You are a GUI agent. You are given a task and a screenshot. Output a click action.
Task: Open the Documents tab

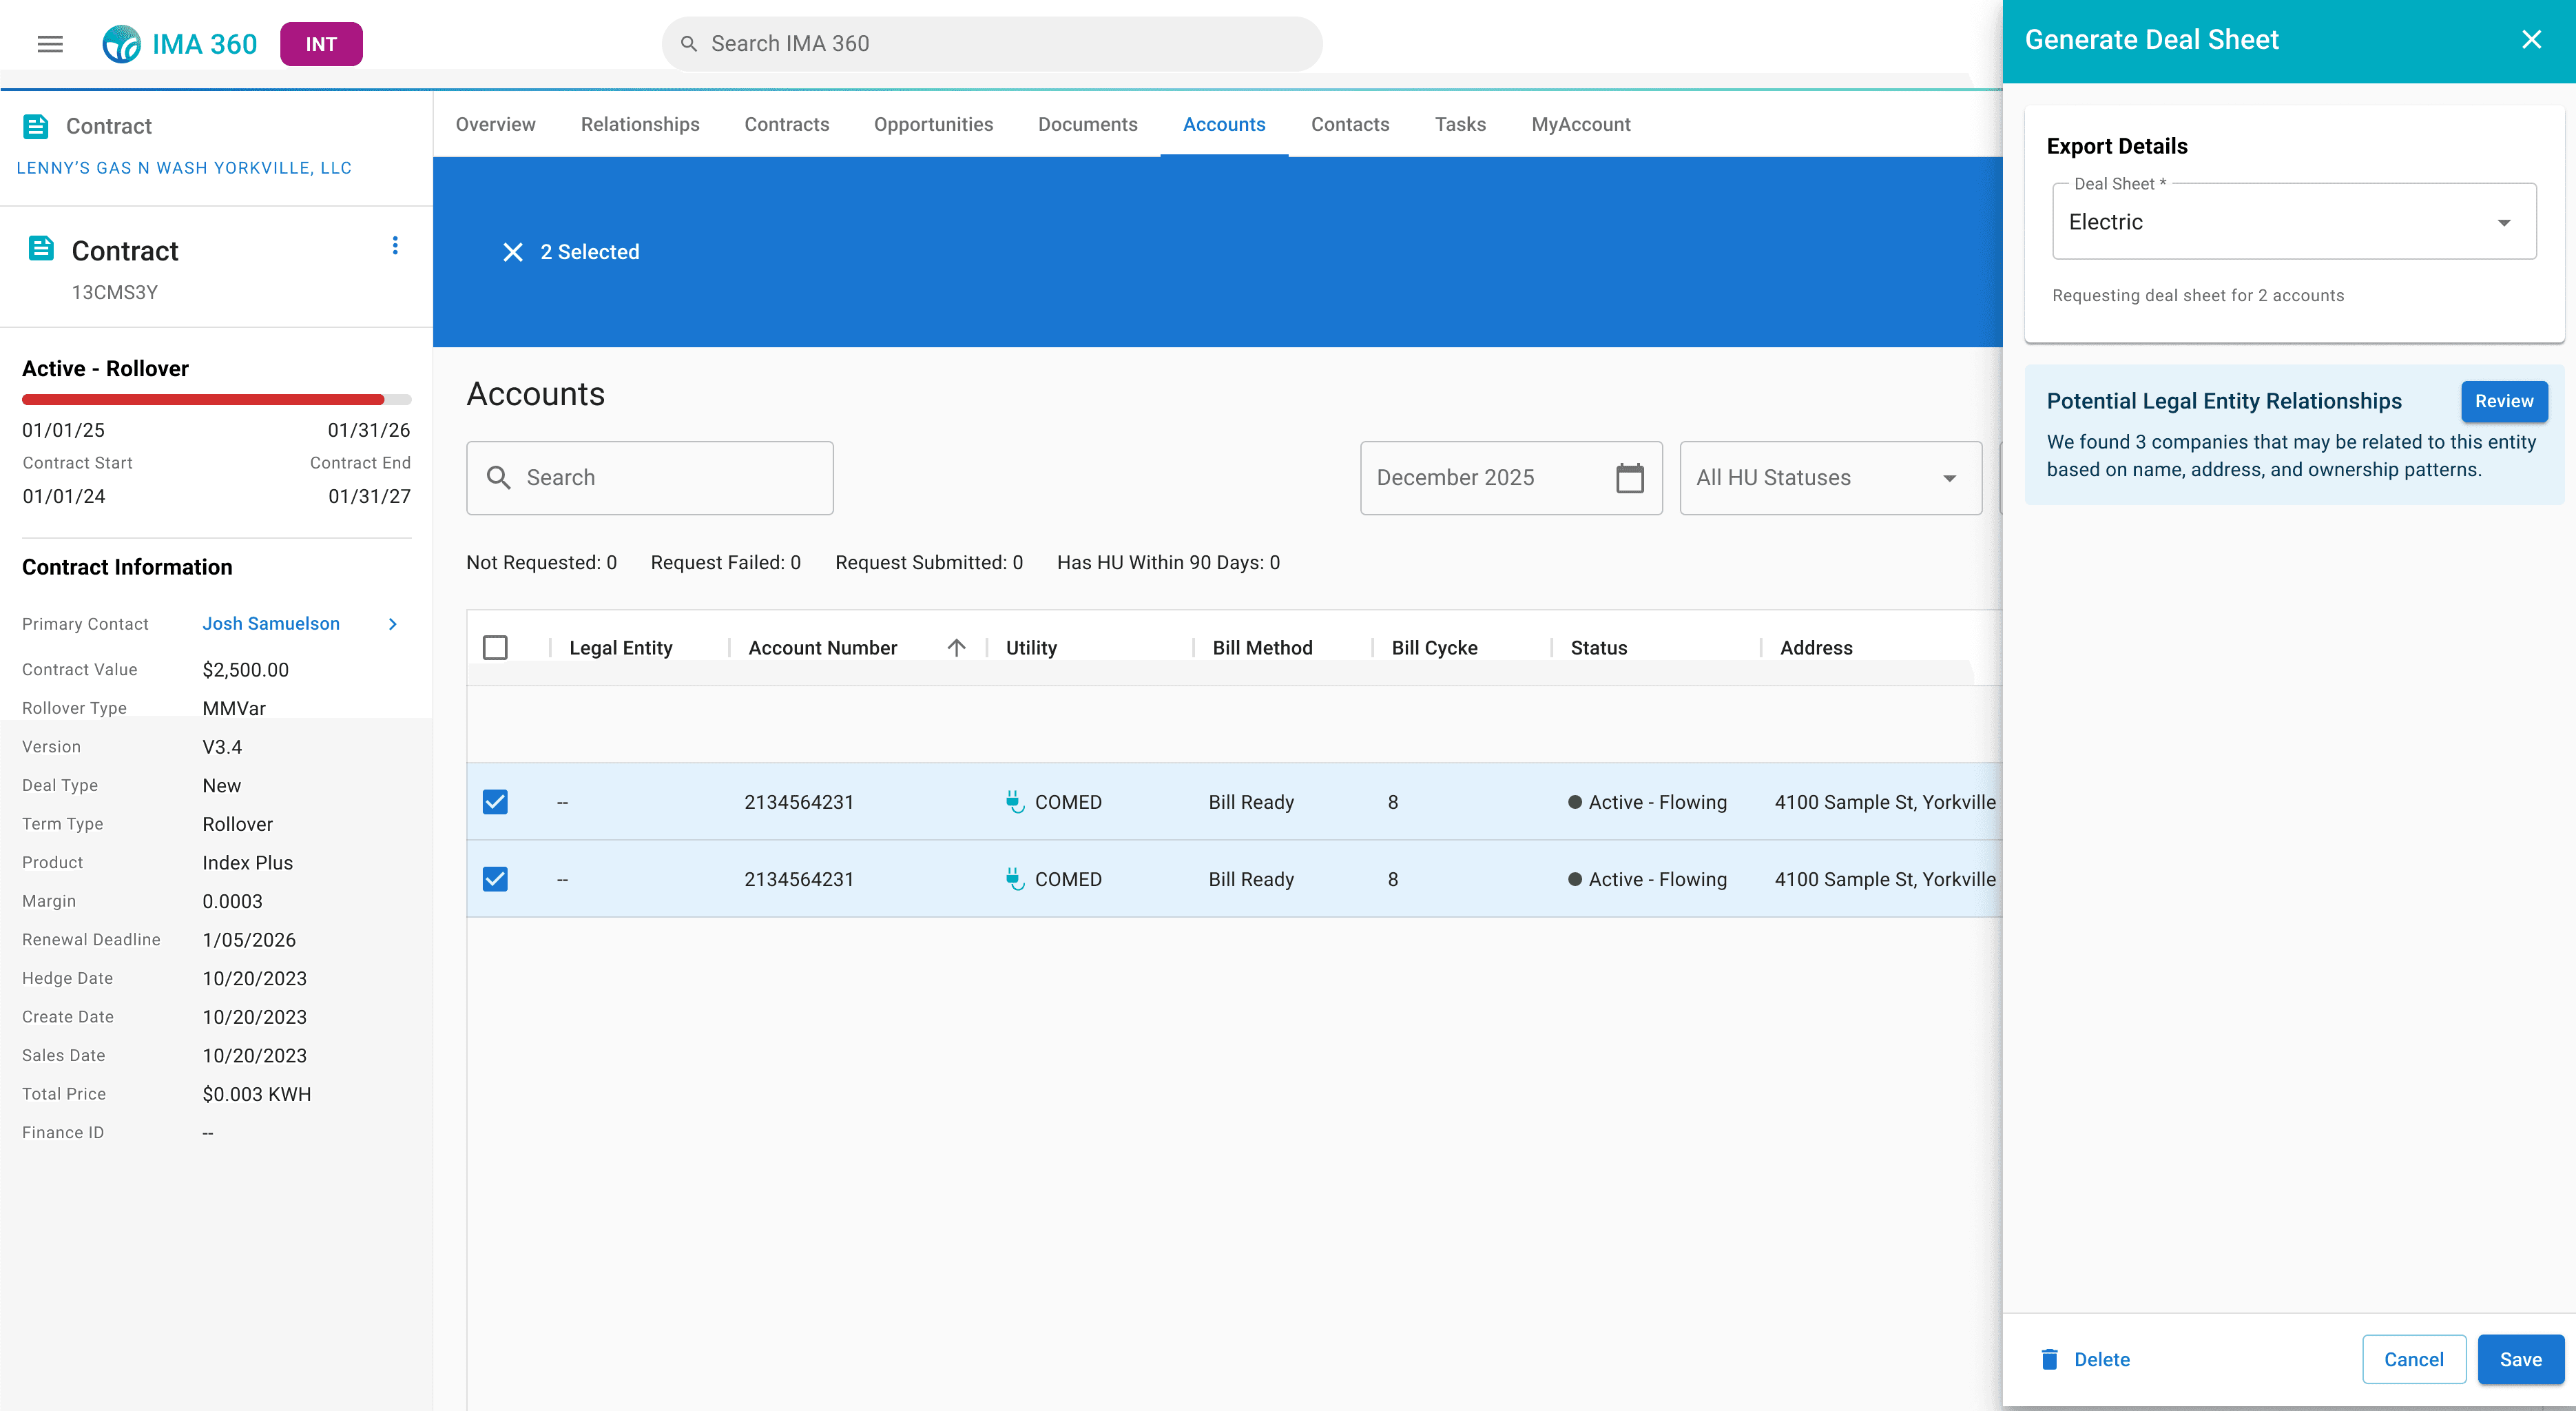[x=1087, y=124]
